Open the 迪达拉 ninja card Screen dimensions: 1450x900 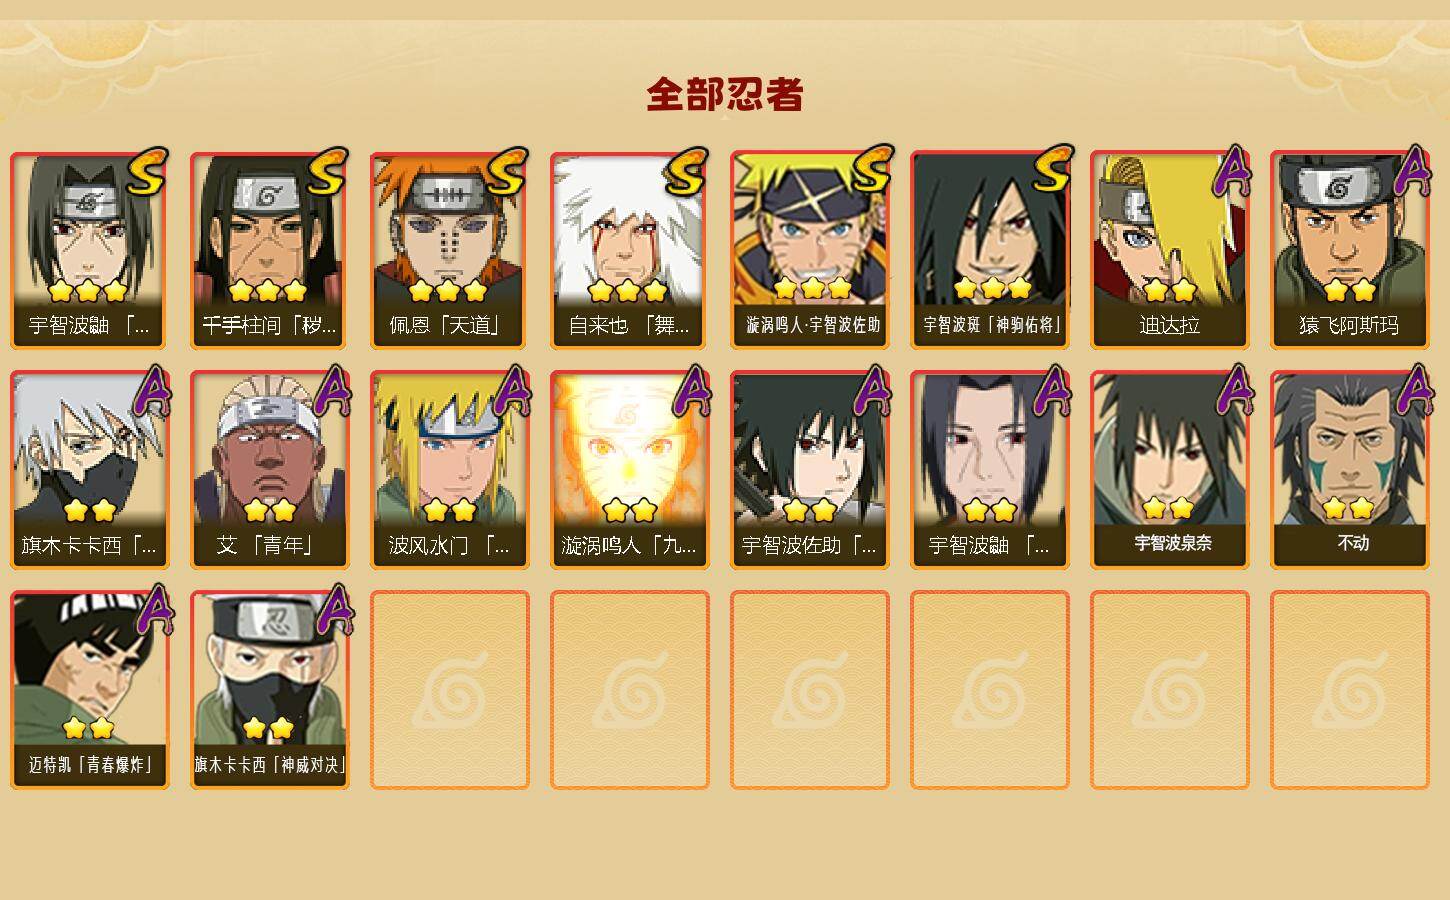click(1169, 250)
